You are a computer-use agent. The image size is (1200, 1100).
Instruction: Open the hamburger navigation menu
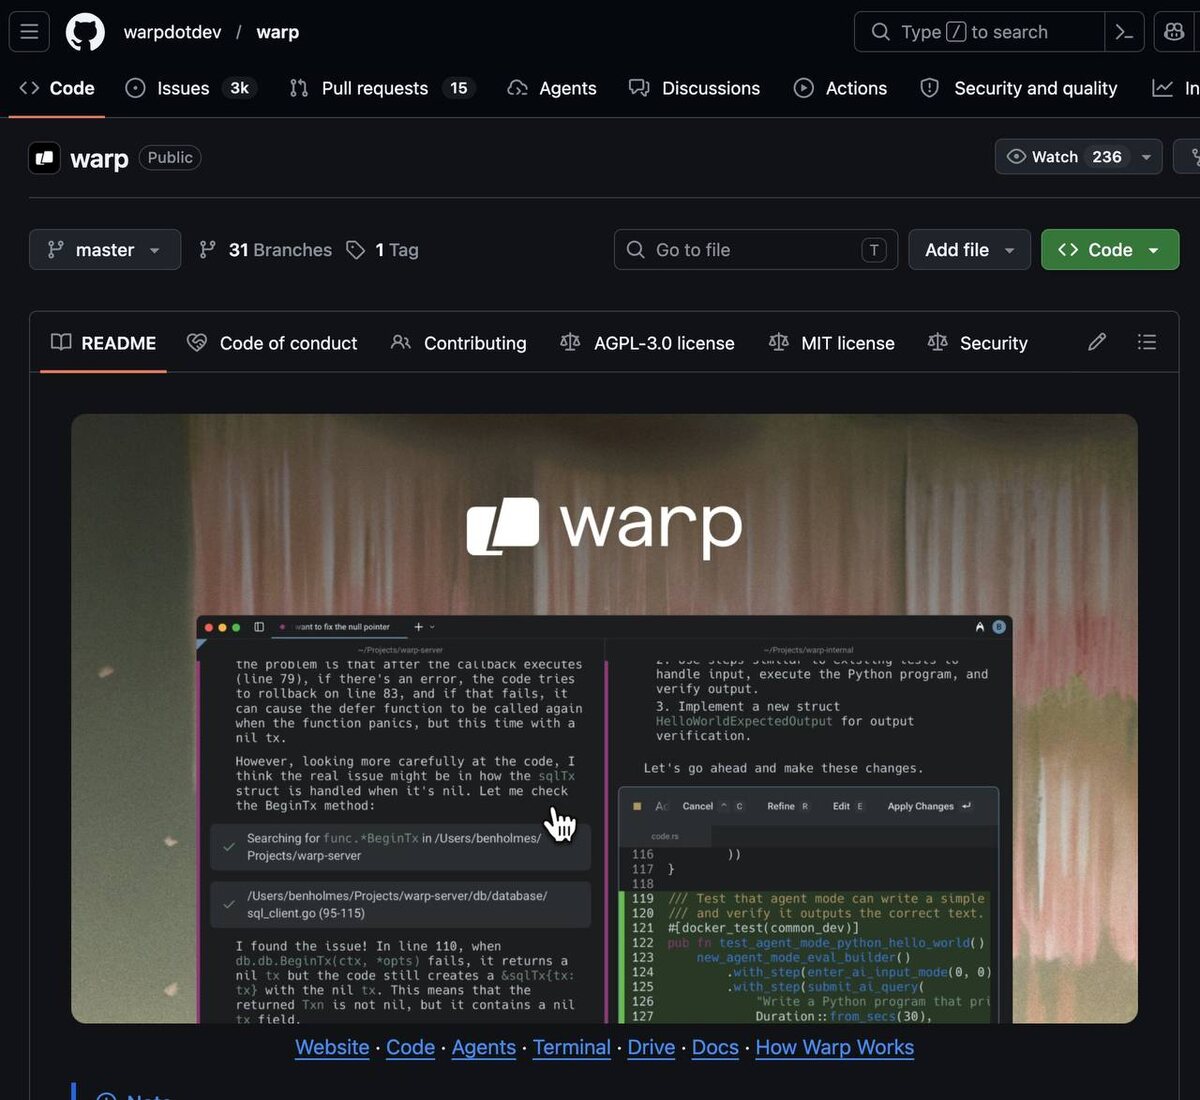(x=29, y=32)
